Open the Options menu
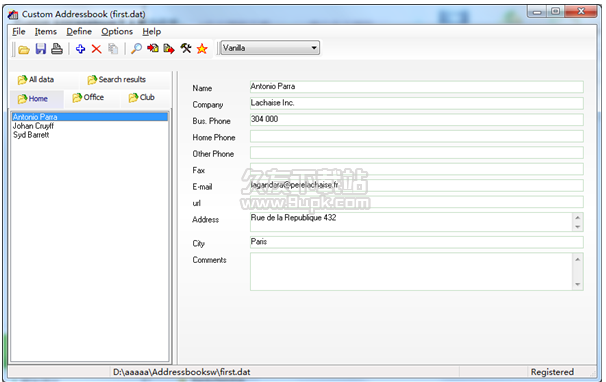Screen dimensions: 606x382 pos(117,32)
